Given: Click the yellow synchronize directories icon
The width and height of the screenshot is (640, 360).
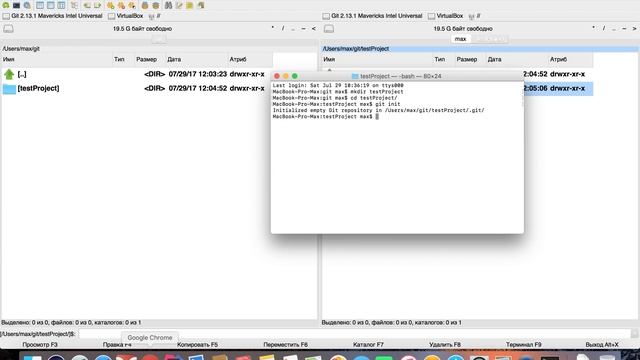Looking at the screenshot, I should [189, 5].
